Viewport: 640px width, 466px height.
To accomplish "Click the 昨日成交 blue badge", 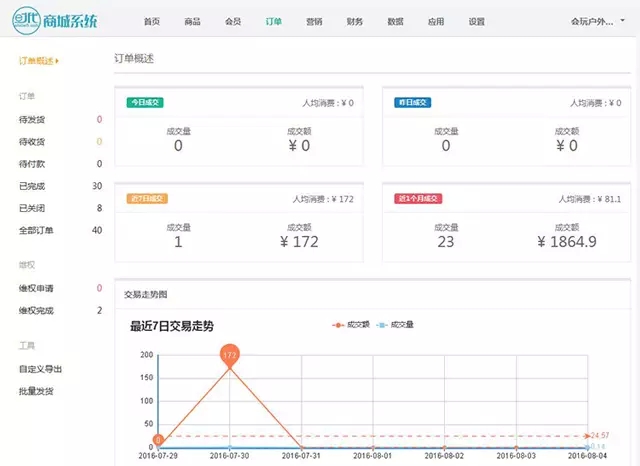I will pyautogui.click(x=412, y=102).
